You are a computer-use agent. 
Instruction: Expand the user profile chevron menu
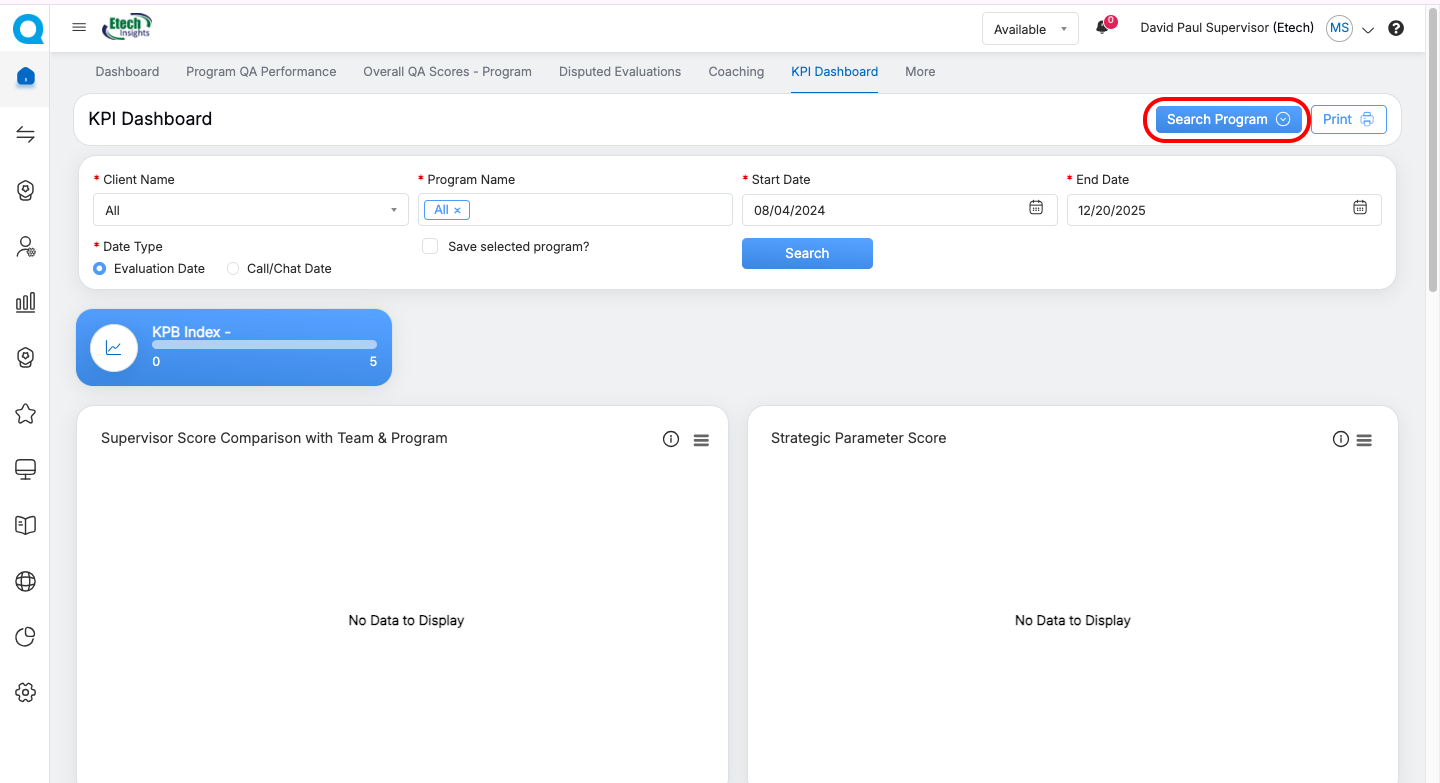point(1368,30)
